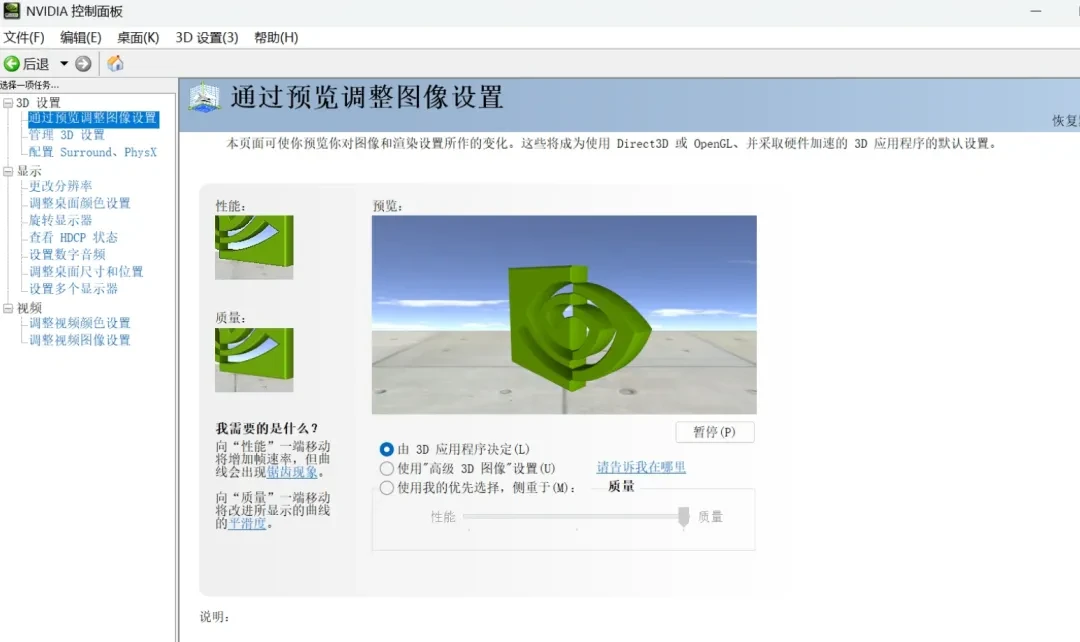Collapse the 显示 tree node

pyautogui.click(x=8, y=171)
